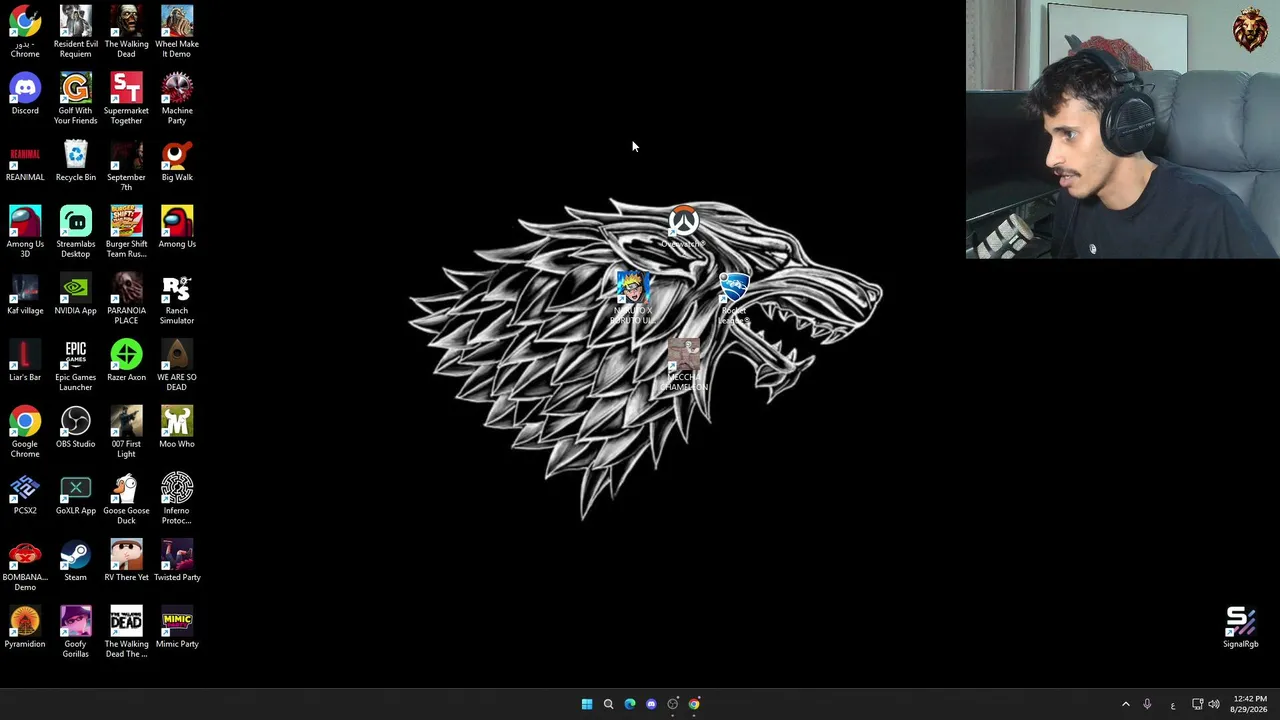Launch WE ARE SO DEAD shortcut

click(177, 365)
